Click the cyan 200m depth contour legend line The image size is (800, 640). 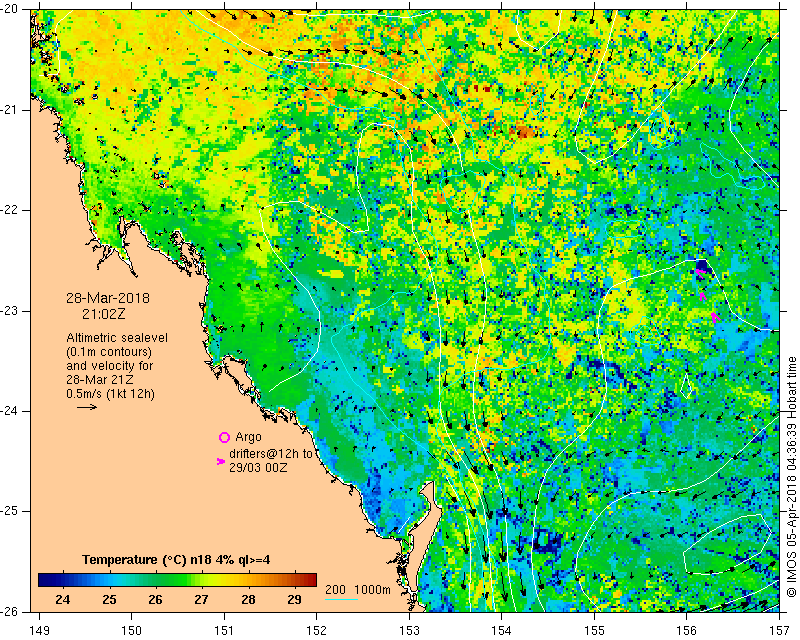(x=341, y=599)
